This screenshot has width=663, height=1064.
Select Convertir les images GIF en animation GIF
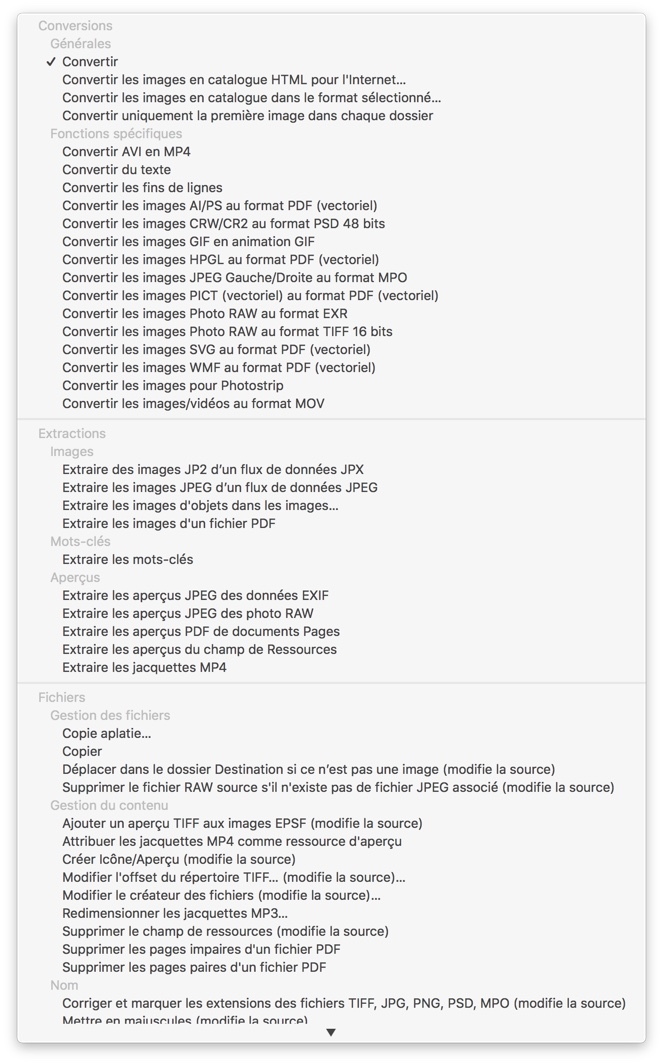point(331,242)
